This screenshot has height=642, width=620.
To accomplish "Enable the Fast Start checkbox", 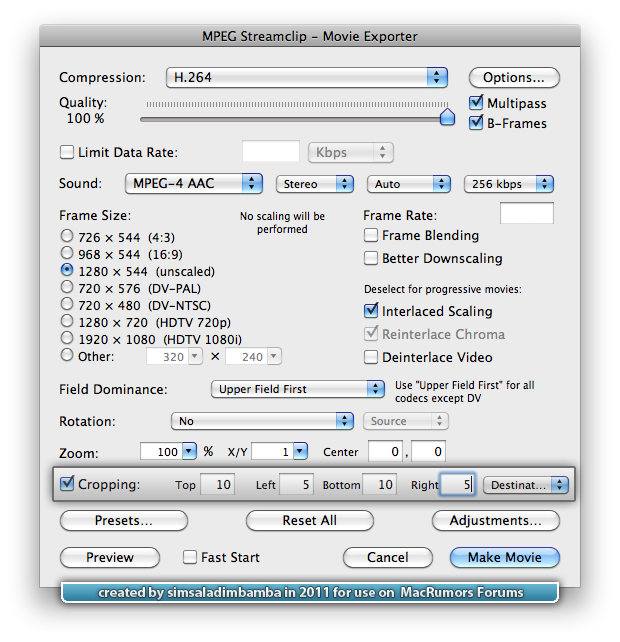I will [x=190, y=557].
